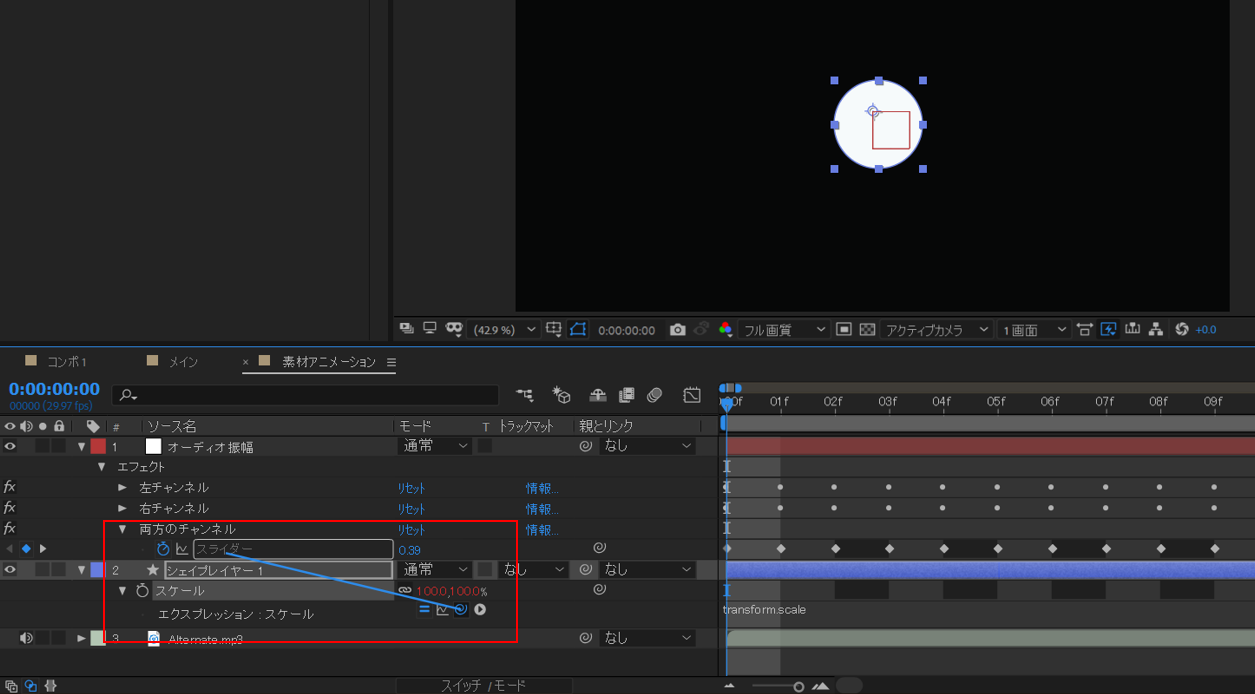
Task: Take a snapshot of the composition view
Action: tap(678, 330)
